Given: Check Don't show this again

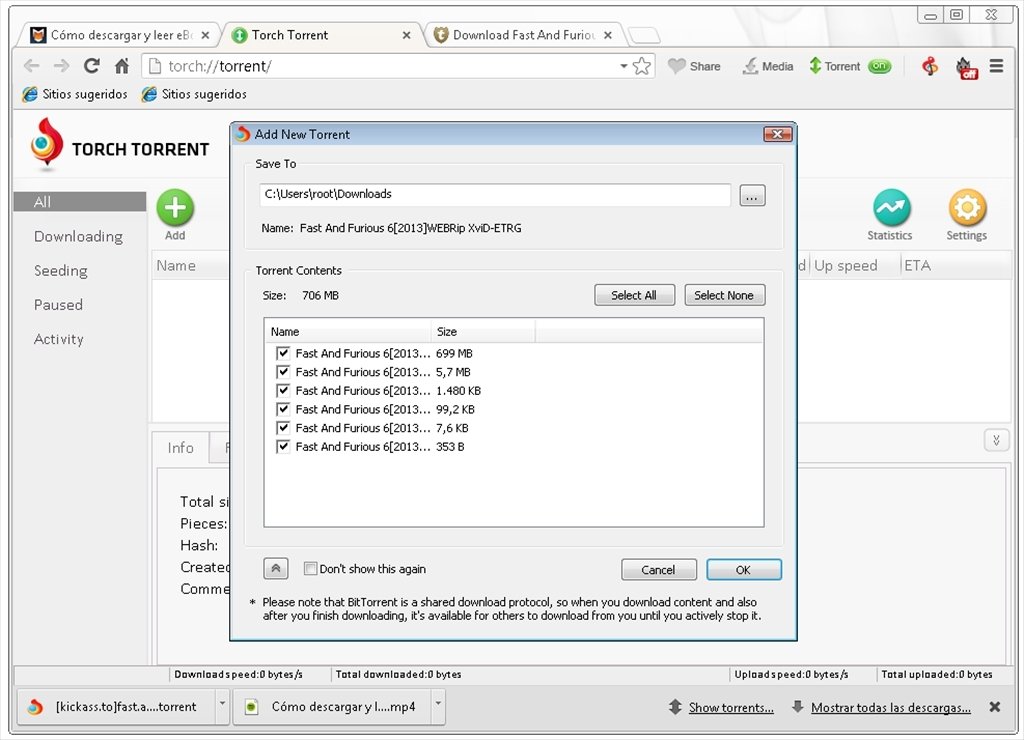Looking at the screenshot, I should (311, 569).
